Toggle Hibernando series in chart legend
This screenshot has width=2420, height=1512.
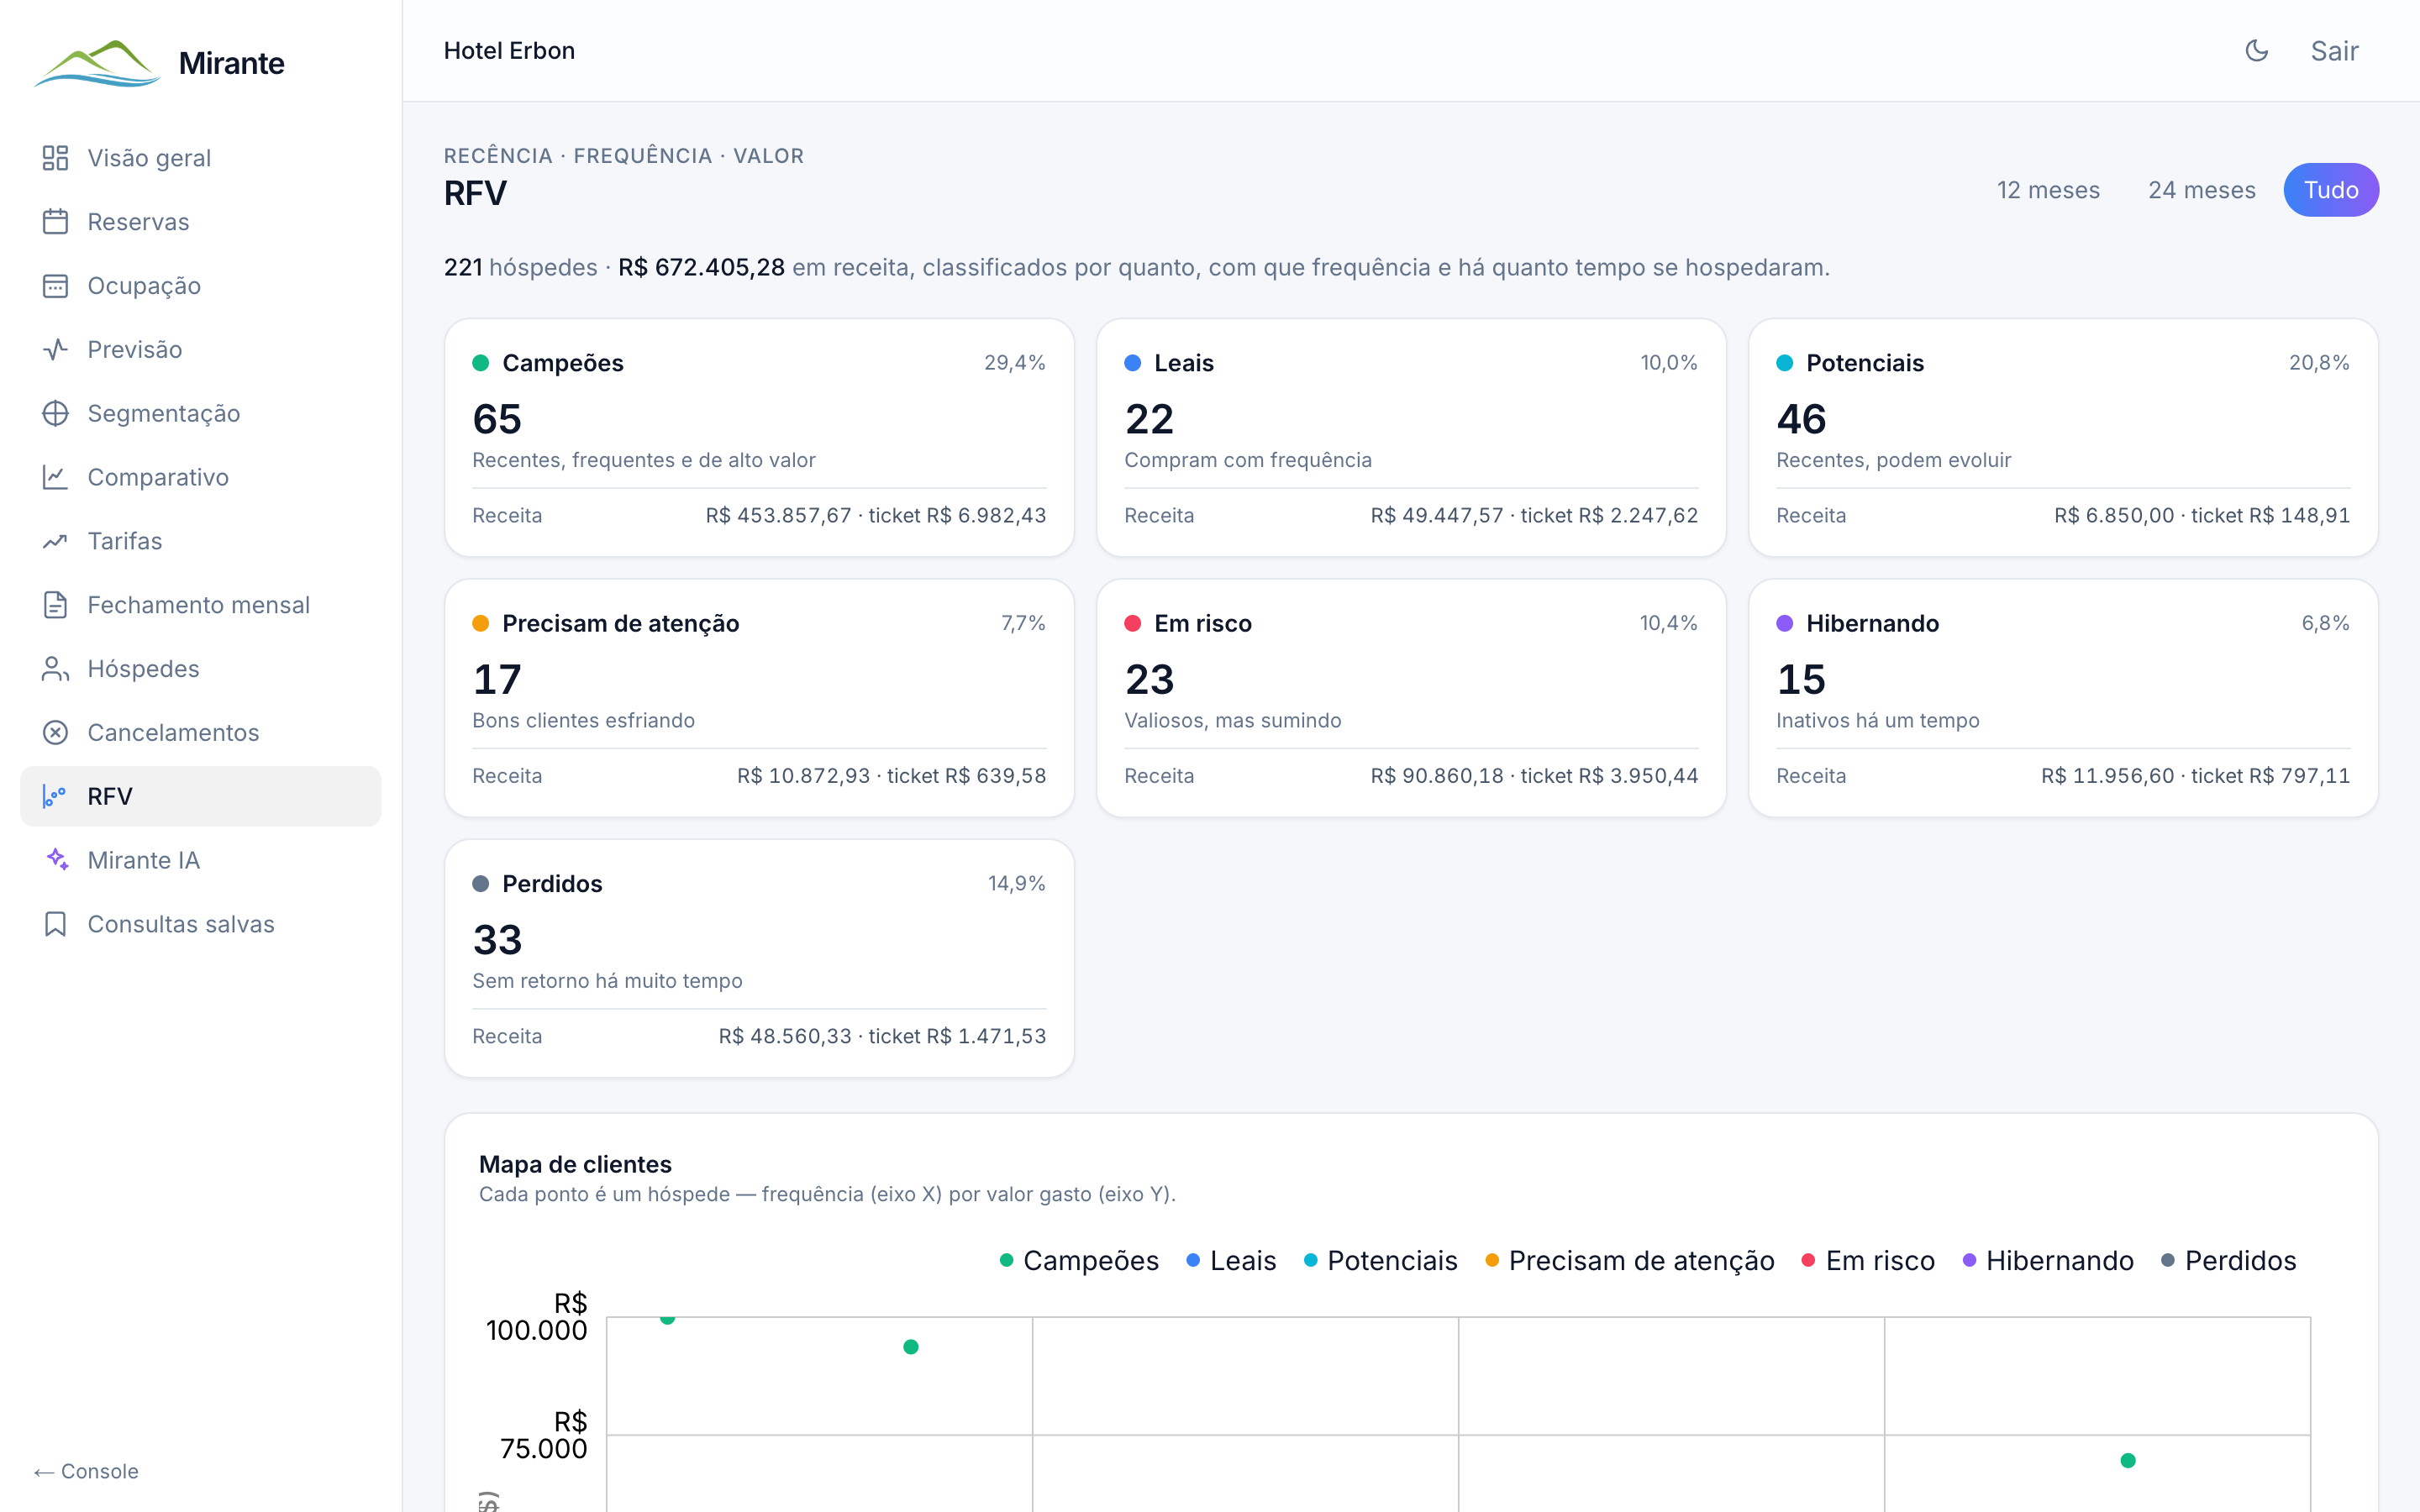(2048, 1261)
